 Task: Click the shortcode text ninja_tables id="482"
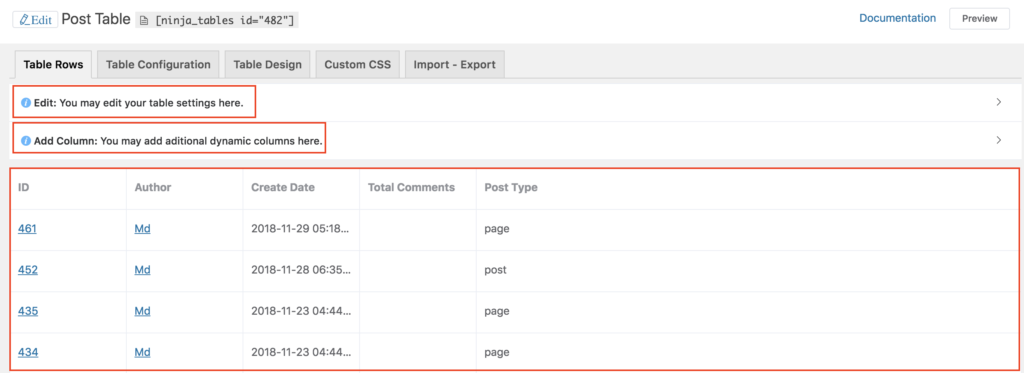(x=225, y=21)
